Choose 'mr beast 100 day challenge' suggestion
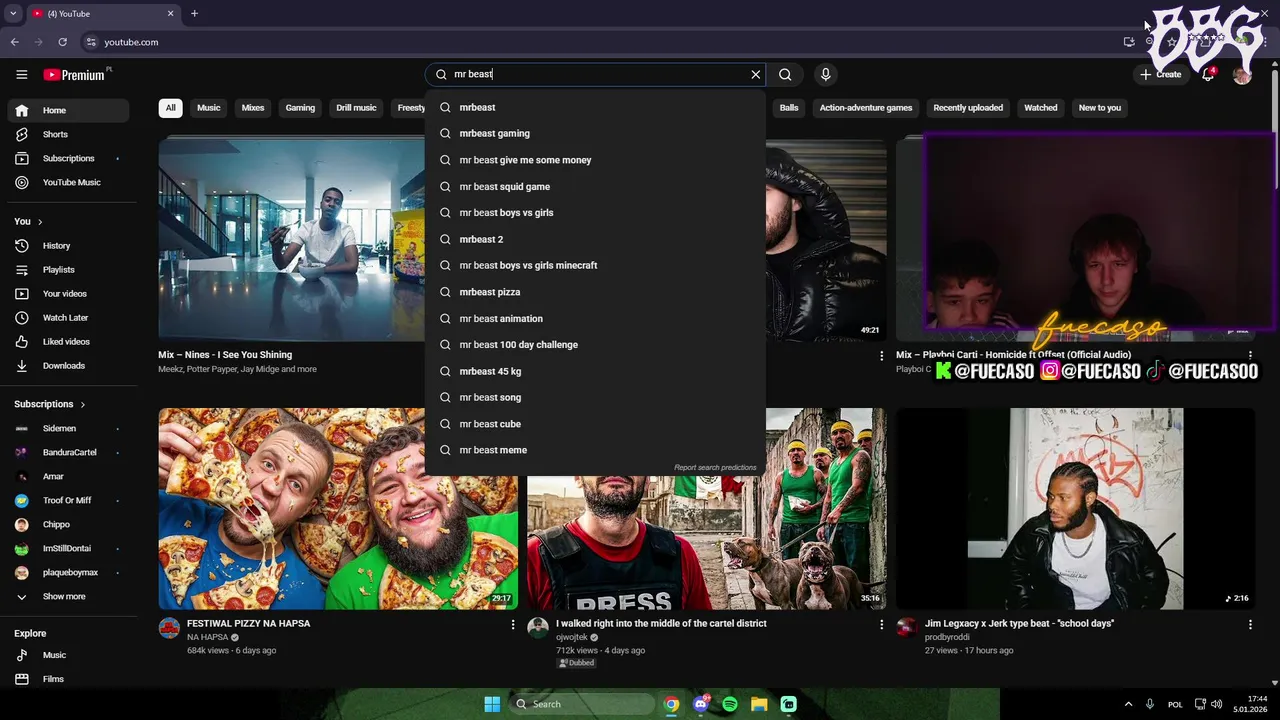 pos(595,344)
